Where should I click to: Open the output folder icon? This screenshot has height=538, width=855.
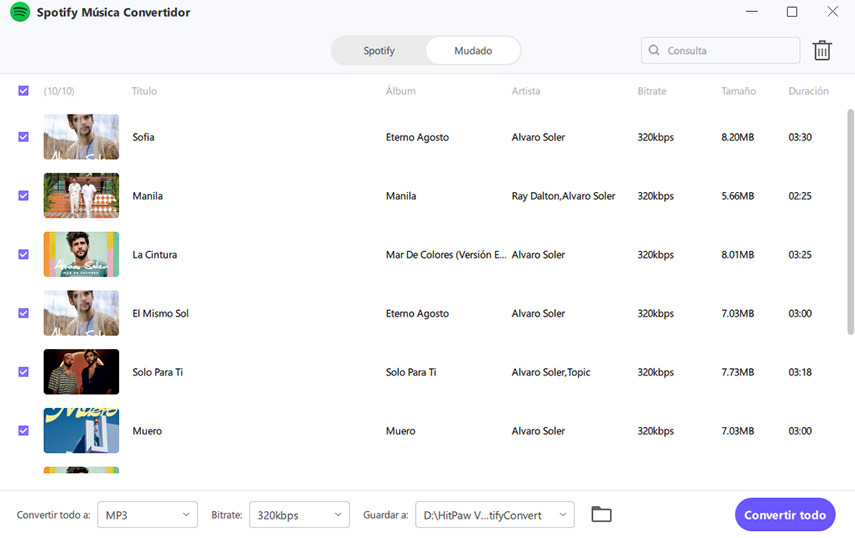point(601,514)
